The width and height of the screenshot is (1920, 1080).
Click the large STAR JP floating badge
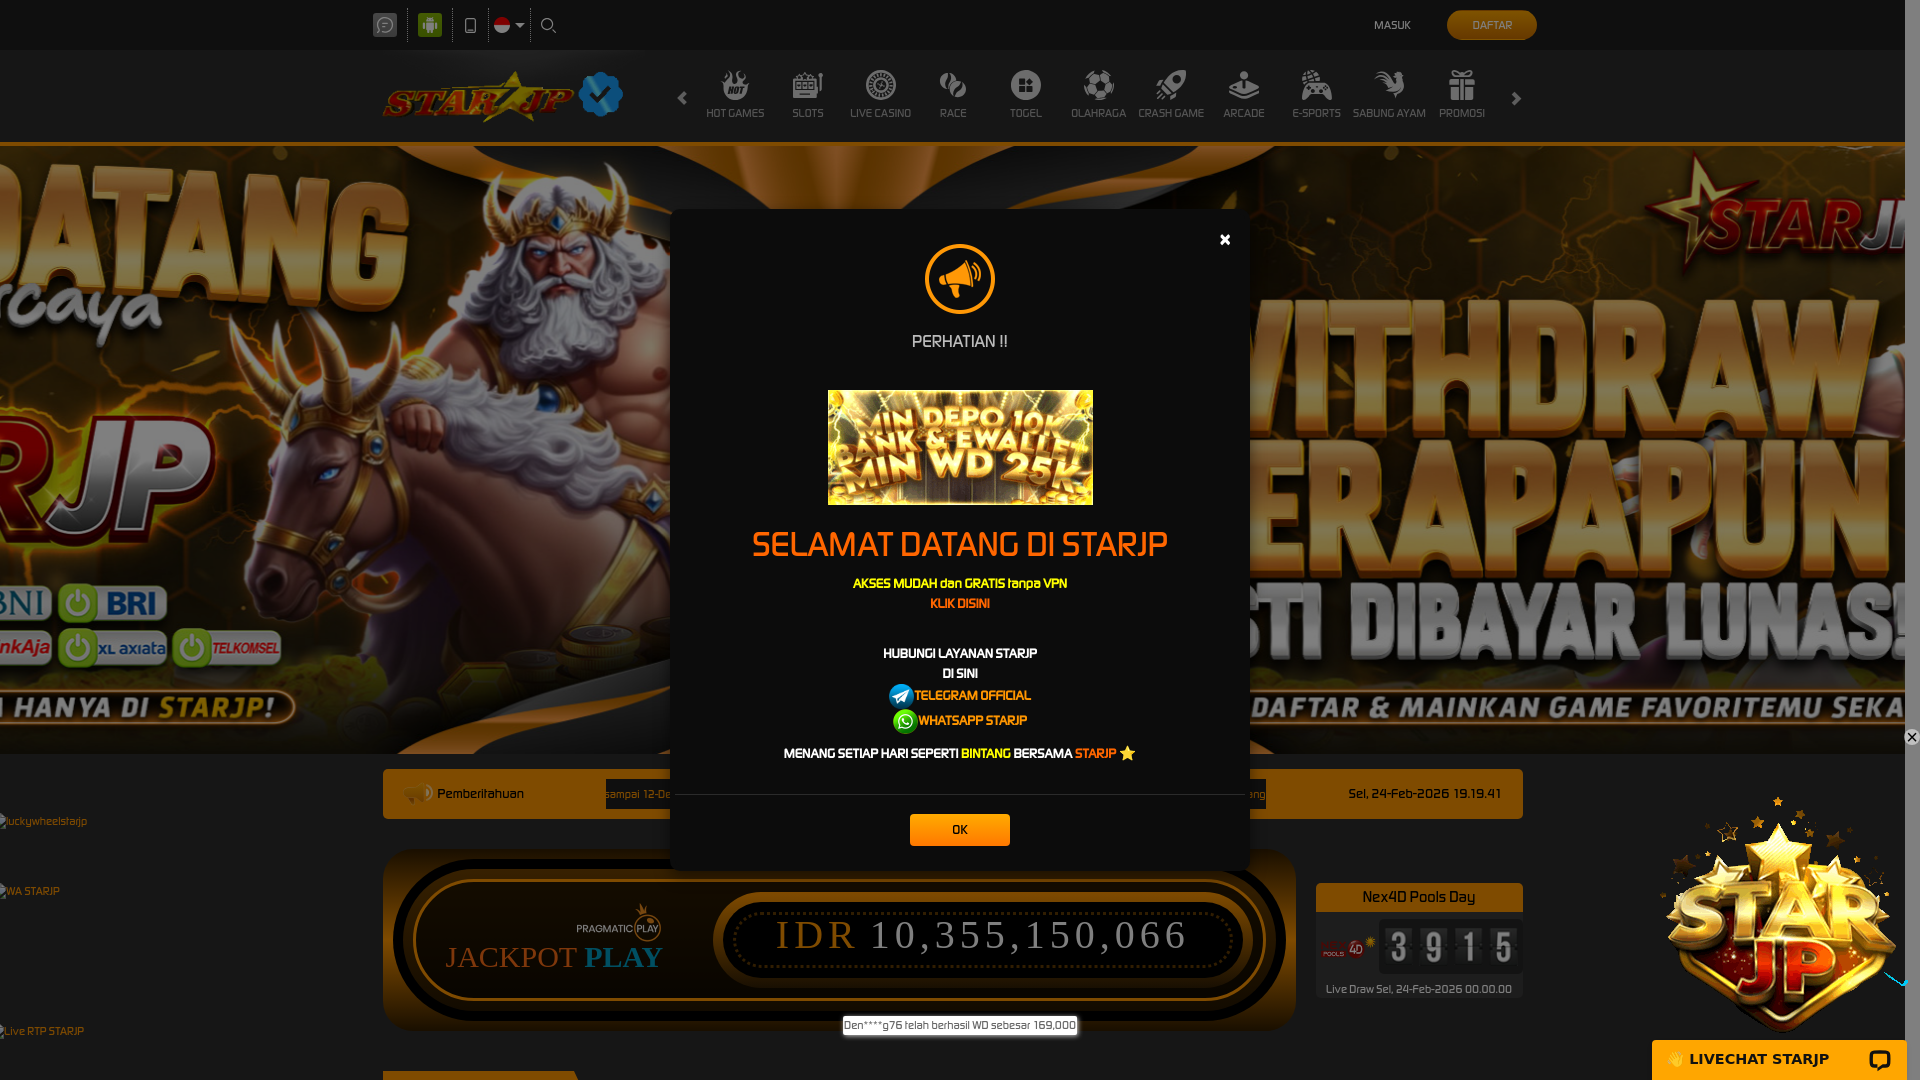1780,915
